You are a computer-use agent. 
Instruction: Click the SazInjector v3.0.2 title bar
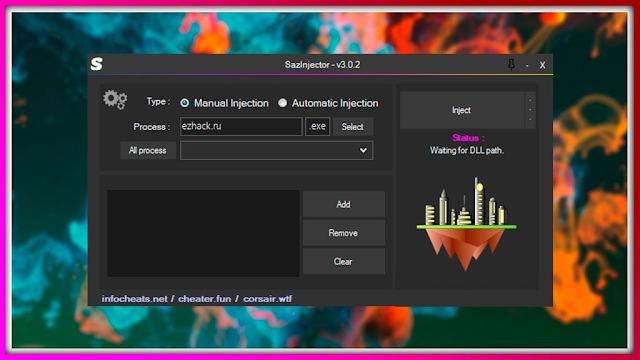pos(322,65)
